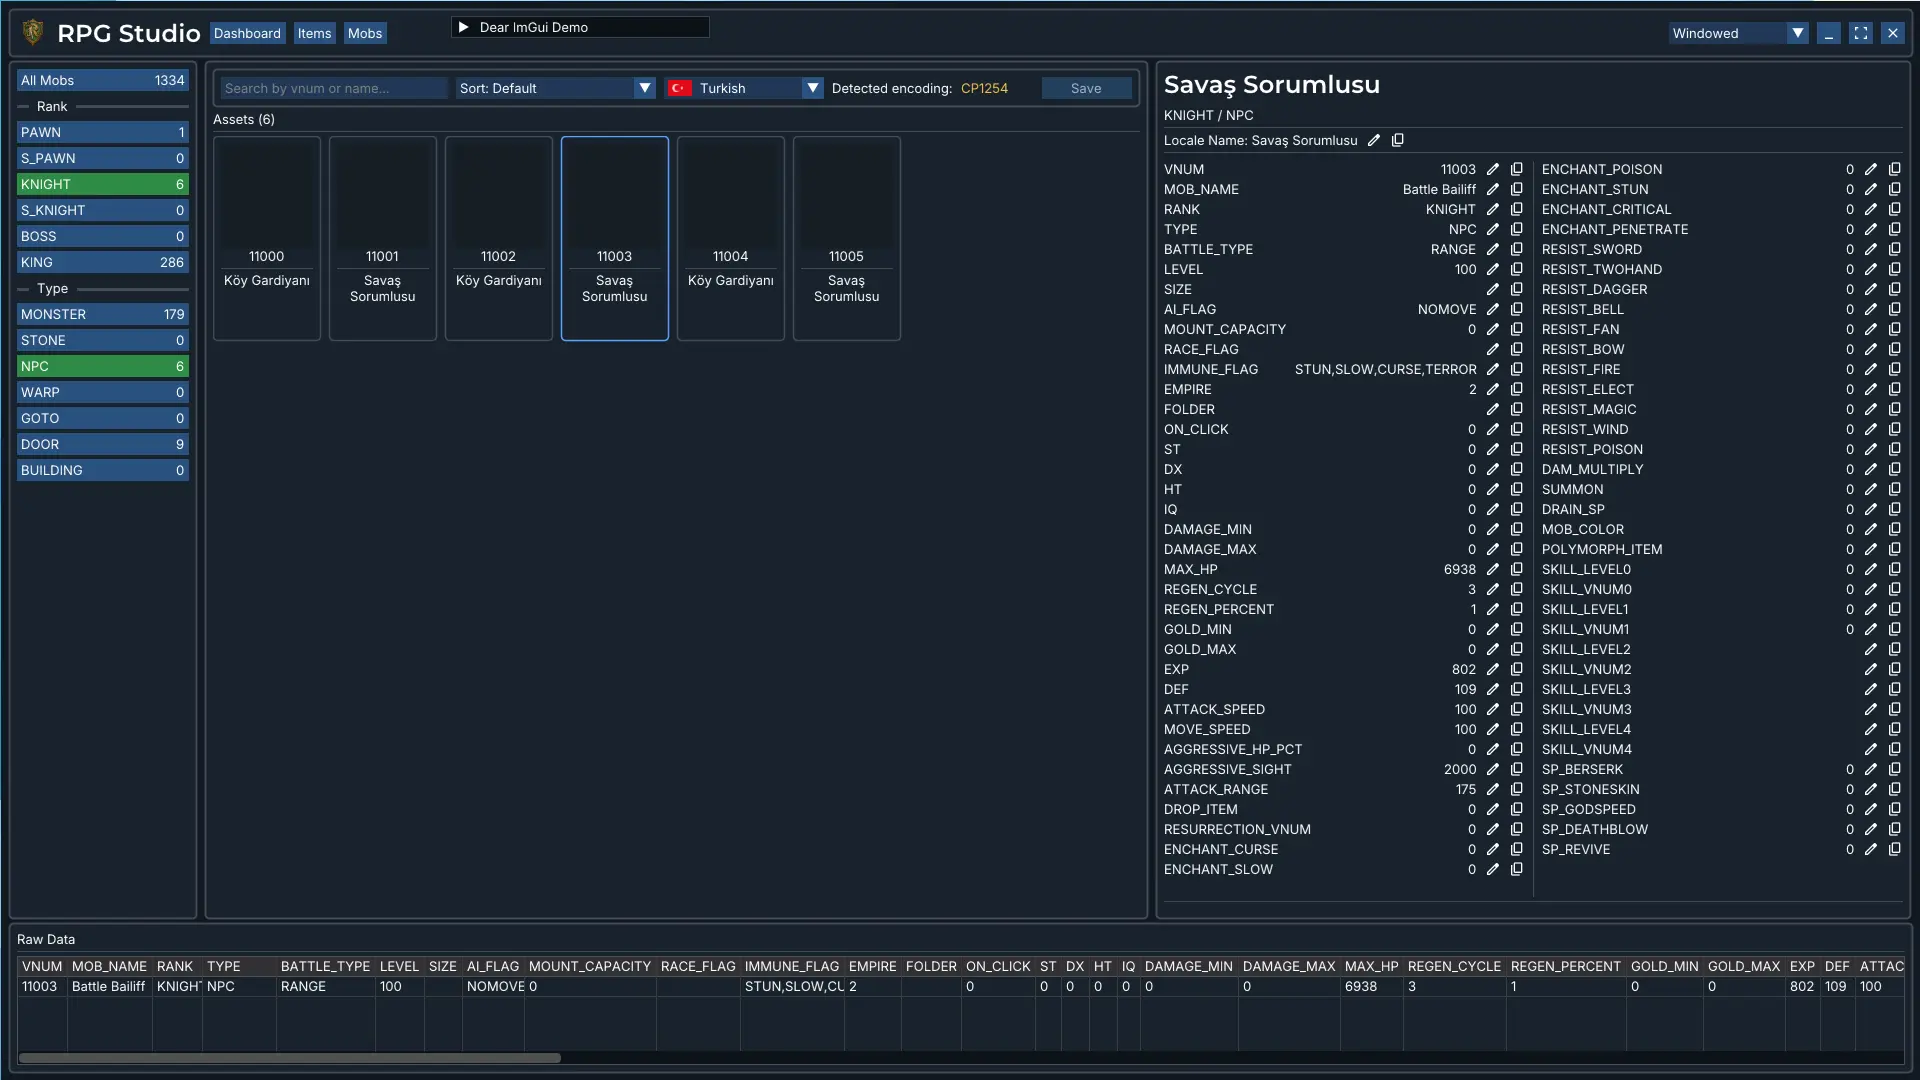Viewport: 1920px width, 1080px height.
Task: Expand the Dear ImGui Demo window
Action: point(464,27)
